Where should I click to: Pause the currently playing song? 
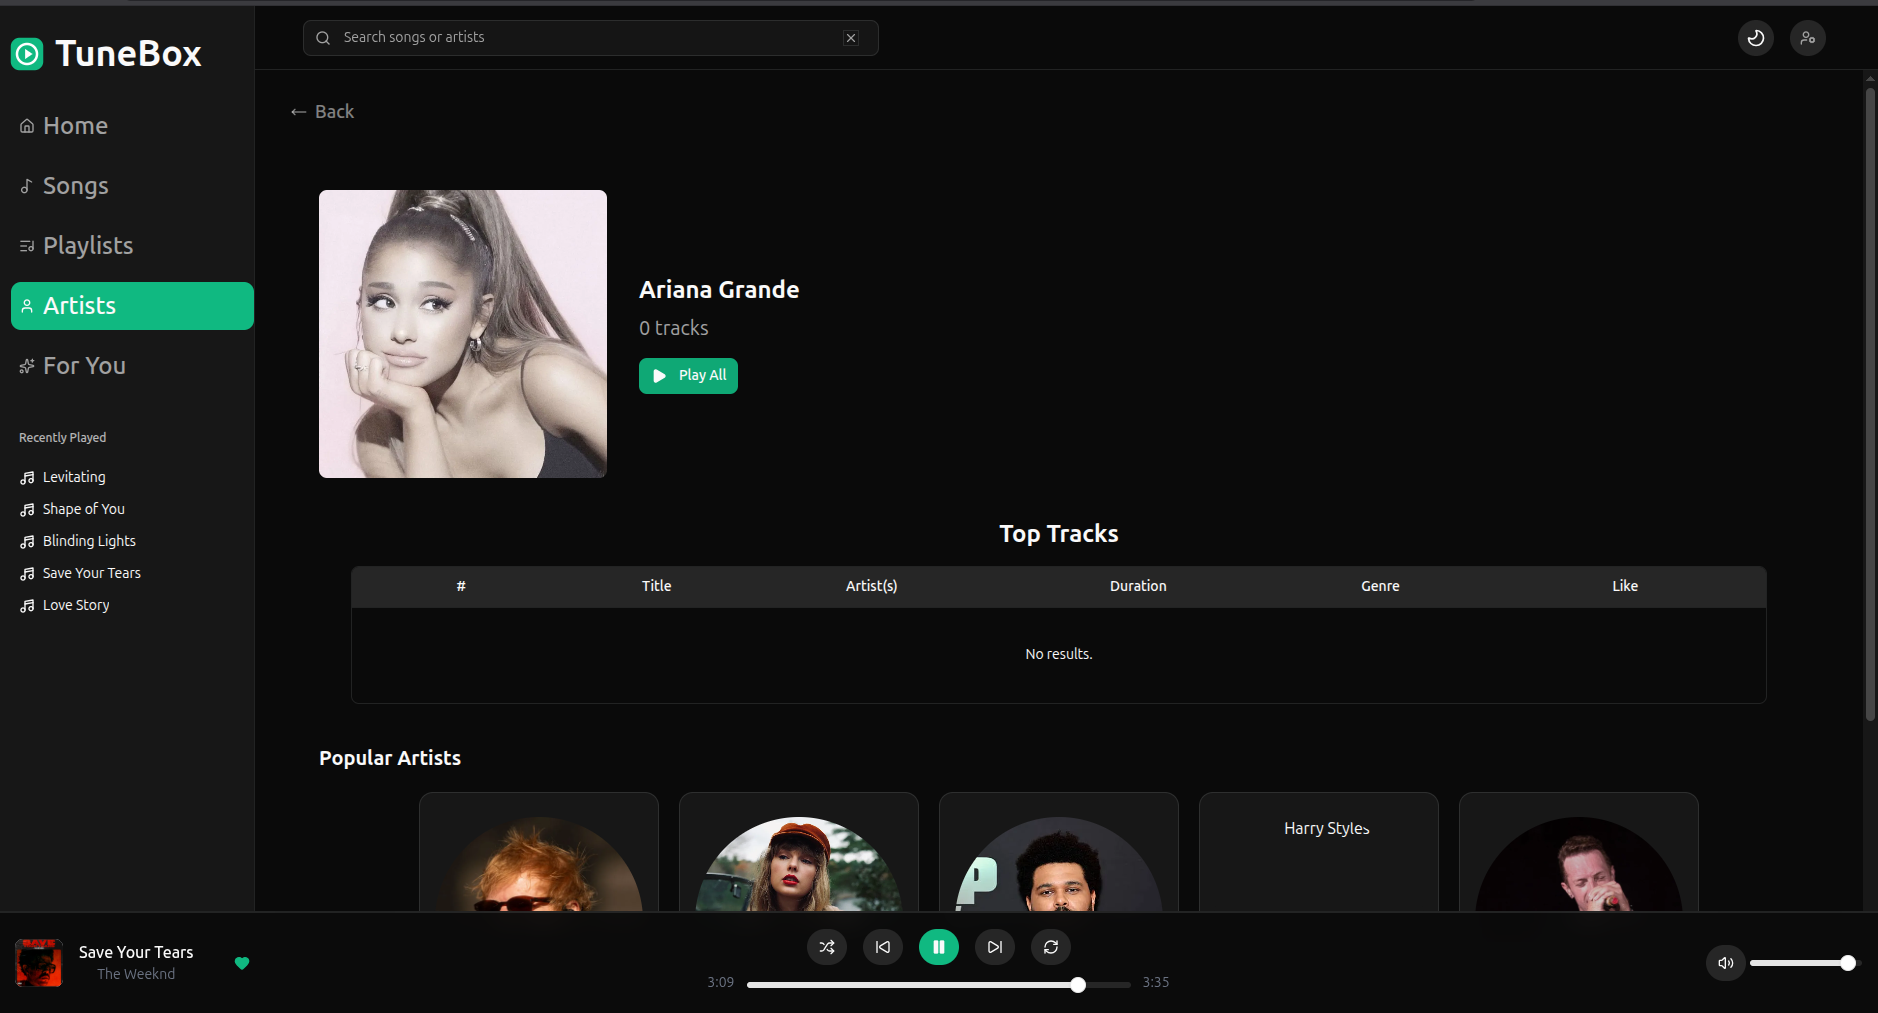(938, 946)
